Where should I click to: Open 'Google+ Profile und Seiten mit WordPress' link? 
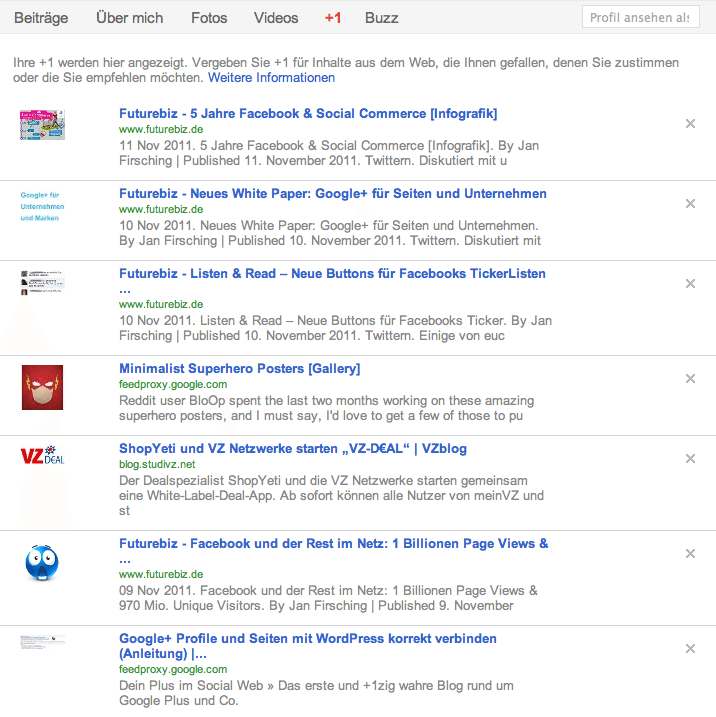pos(308,646)
